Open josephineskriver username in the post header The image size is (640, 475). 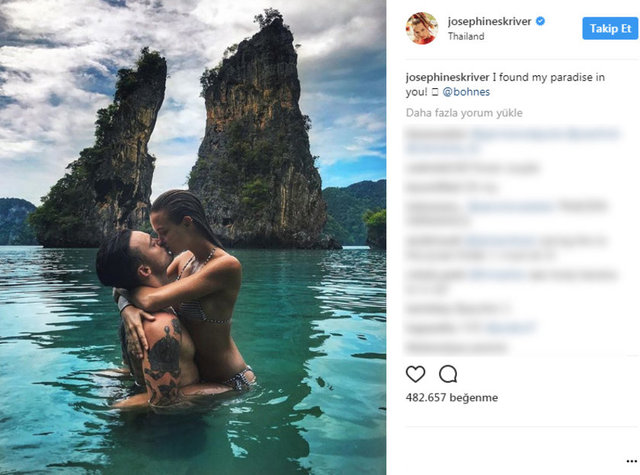[x=489, y=21]
